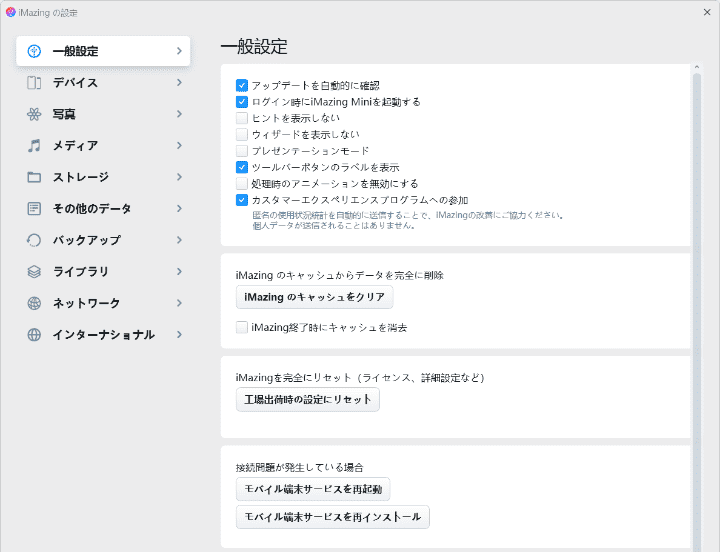The width and height of the screenshot is (720, 552).
Task: Select the メディア category
Action: tap(103, 146)
